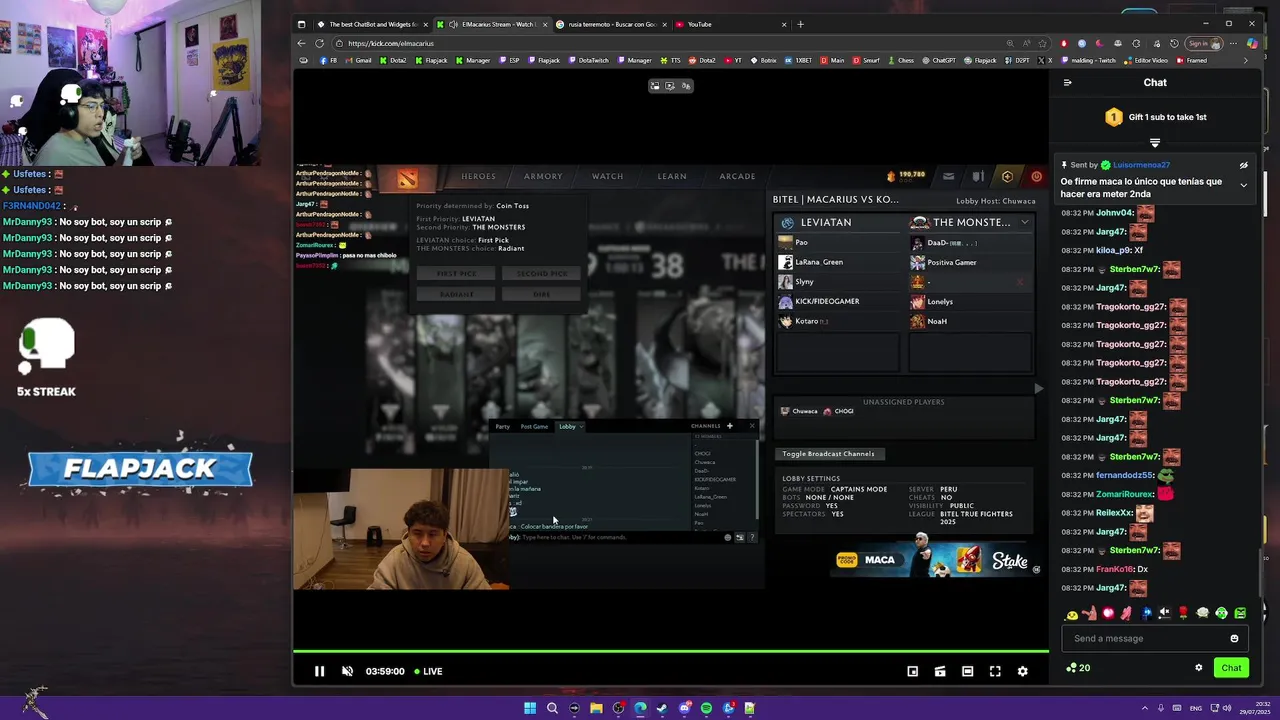Image resolution: width=1280 pixels, height=720 pixels.
Task: Click Dota Plus gold icon
Action: tap(1007, 177)
